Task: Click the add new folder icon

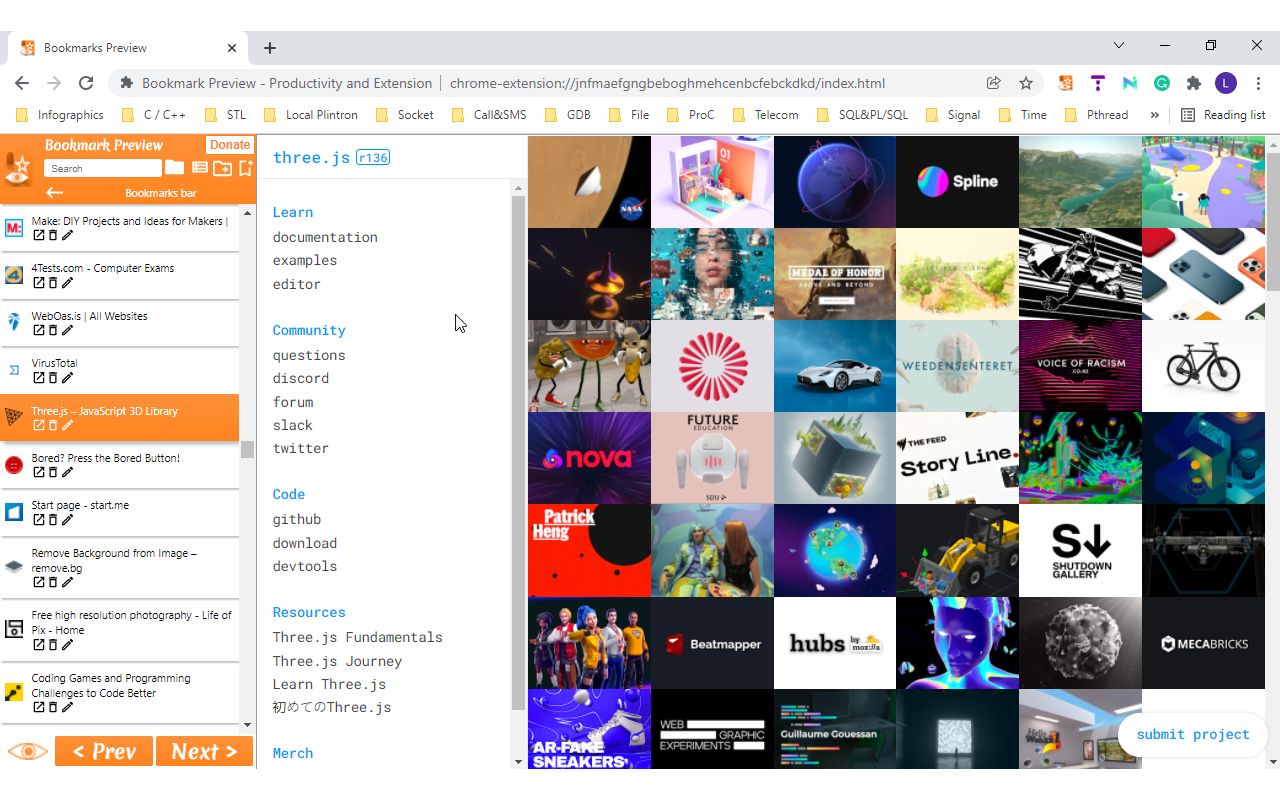Action: (x=222, y=168)
